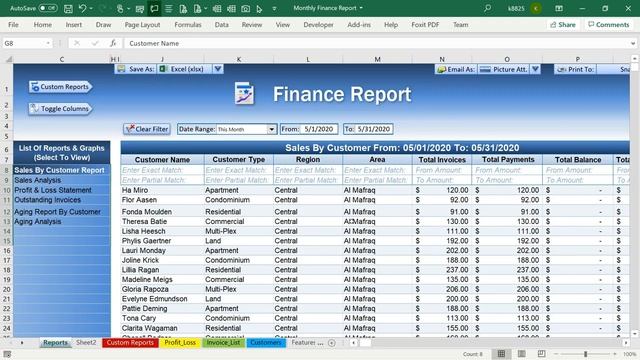Image resolution: width=640 pixels, height=360 pixels.
Task: Switch to Page Break Preview icon
Action: (x=541, y=354)
